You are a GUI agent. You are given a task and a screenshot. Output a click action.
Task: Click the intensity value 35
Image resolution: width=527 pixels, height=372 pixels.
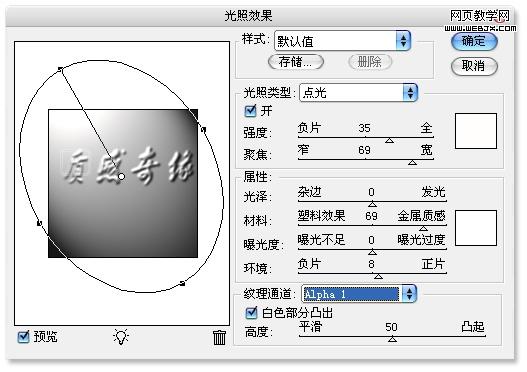(x=364, y=128)
